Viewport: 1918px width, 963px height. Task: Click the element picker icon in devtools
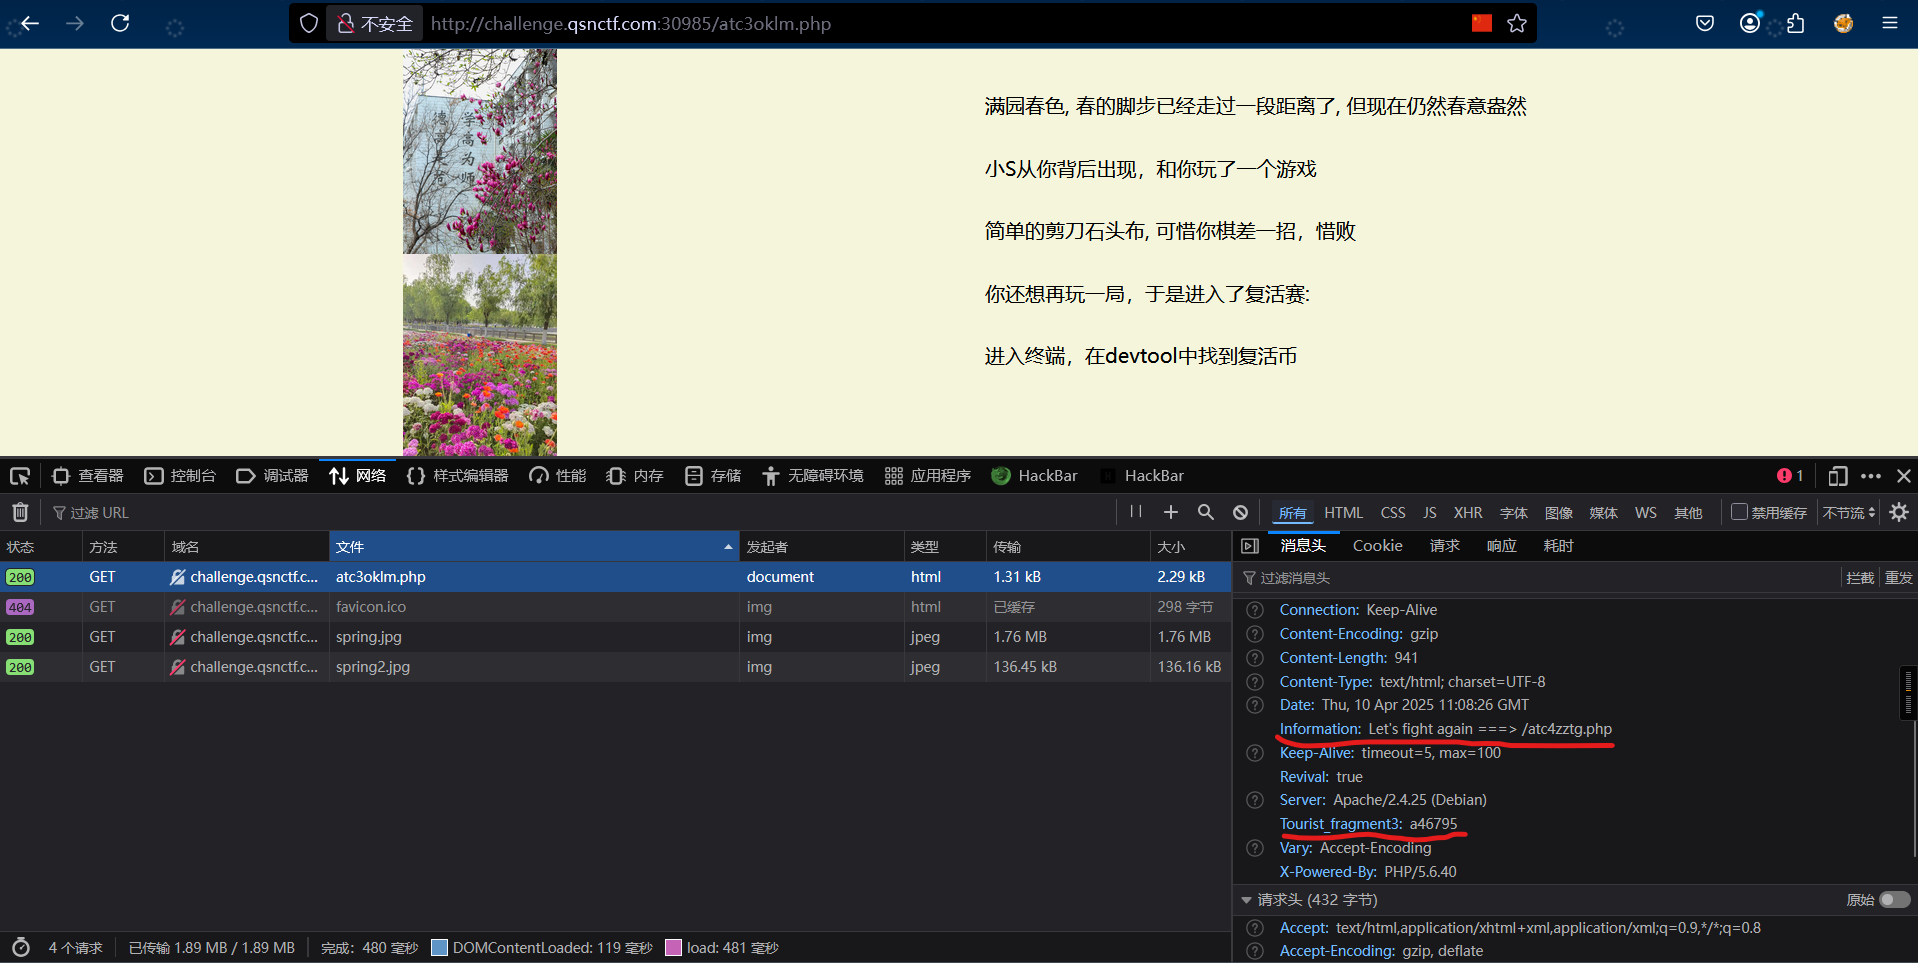click(20, 476)
